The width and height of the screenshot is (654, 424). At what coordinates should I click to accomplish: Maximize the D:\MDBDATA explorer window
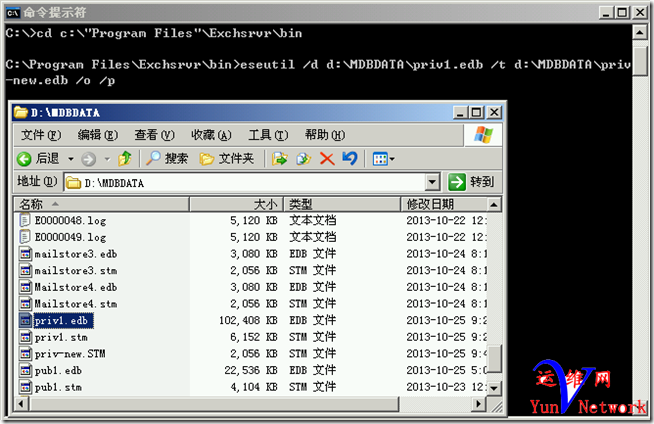[476, 113]
